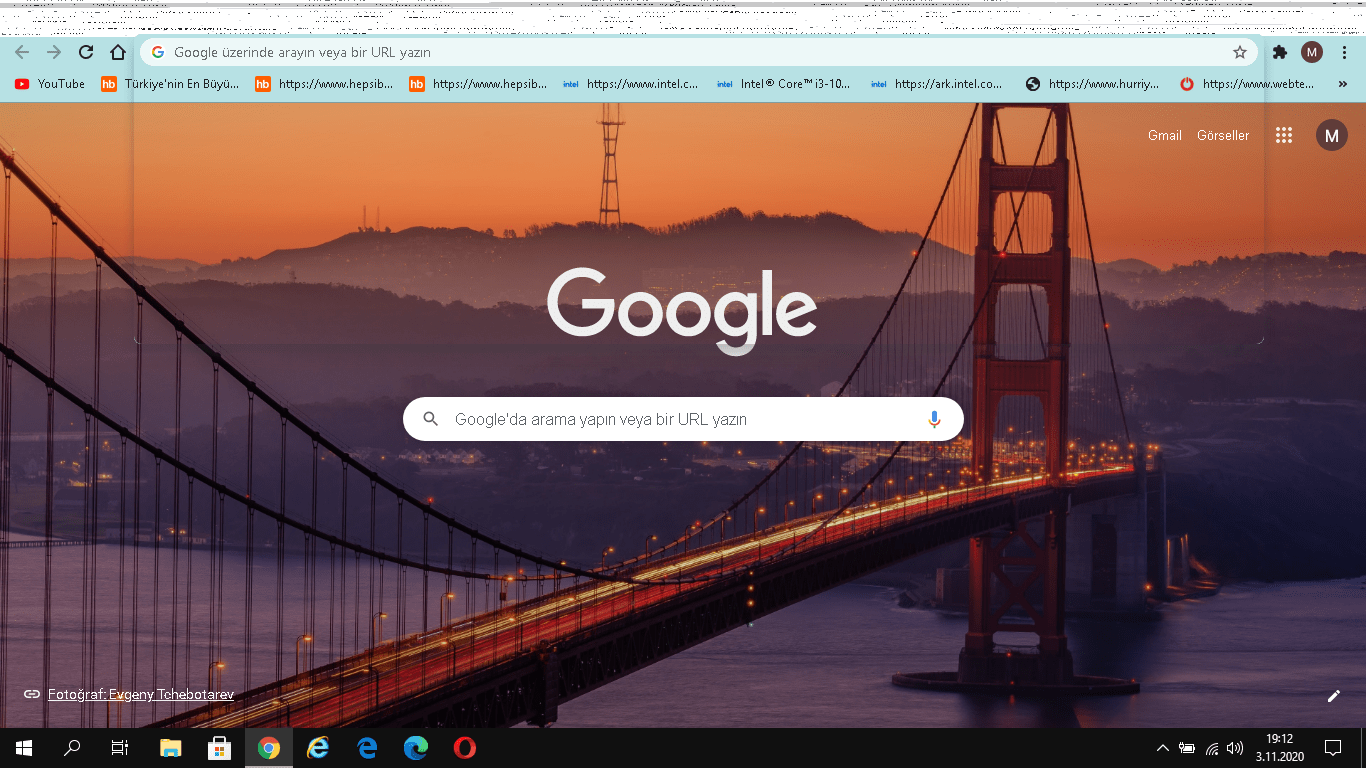Expand the bookmarks bar overflow chevron
This screenshot has height=768, width=1366.
click(1342, 84)
